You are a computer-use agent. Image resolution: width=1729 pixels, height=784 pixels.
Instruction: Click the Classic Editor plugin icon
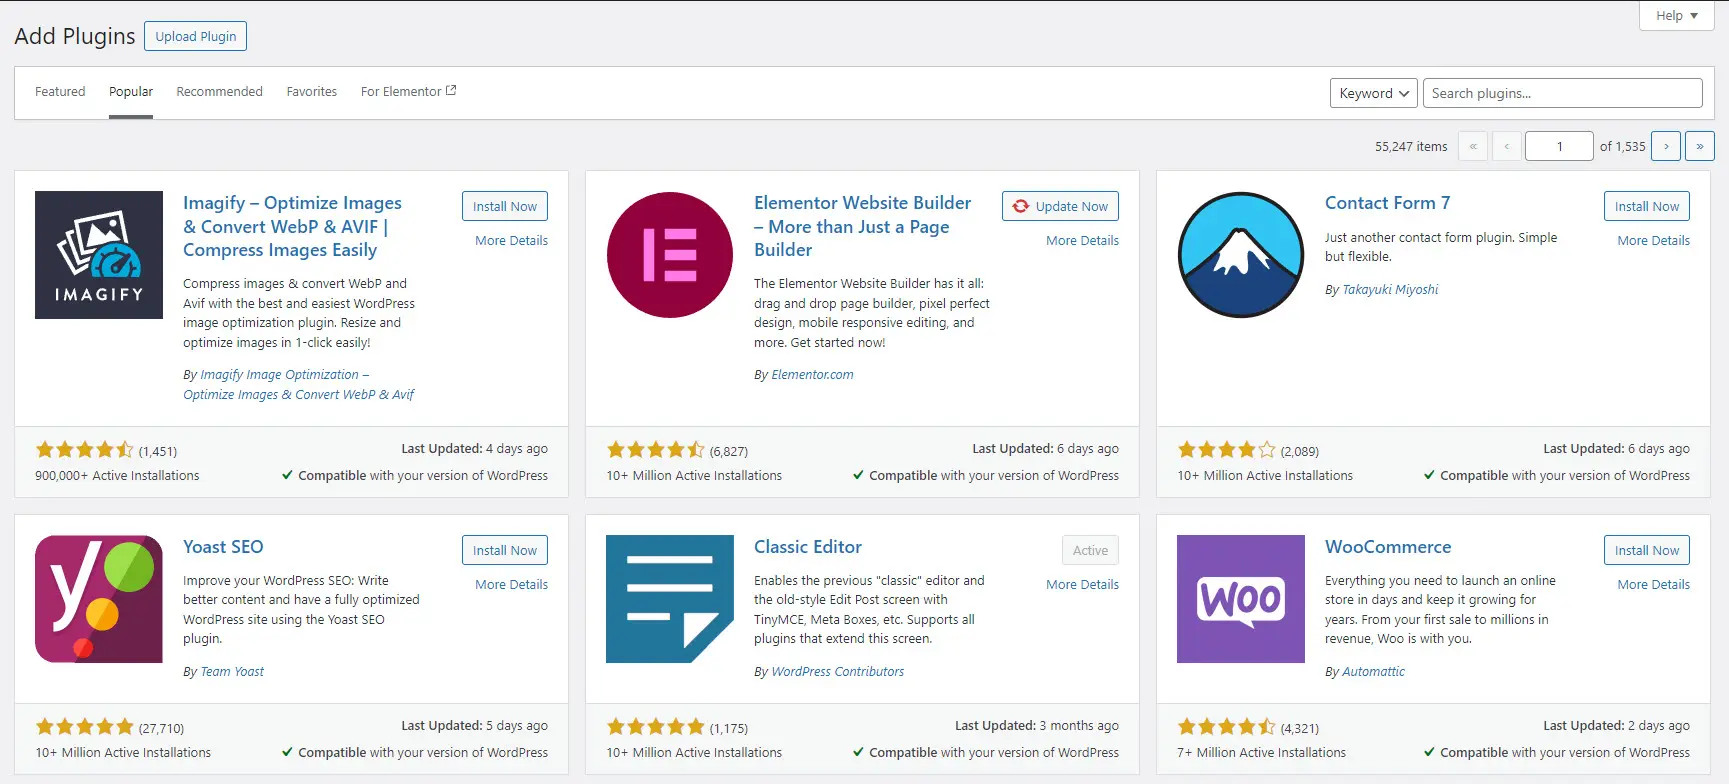(670, 599)
